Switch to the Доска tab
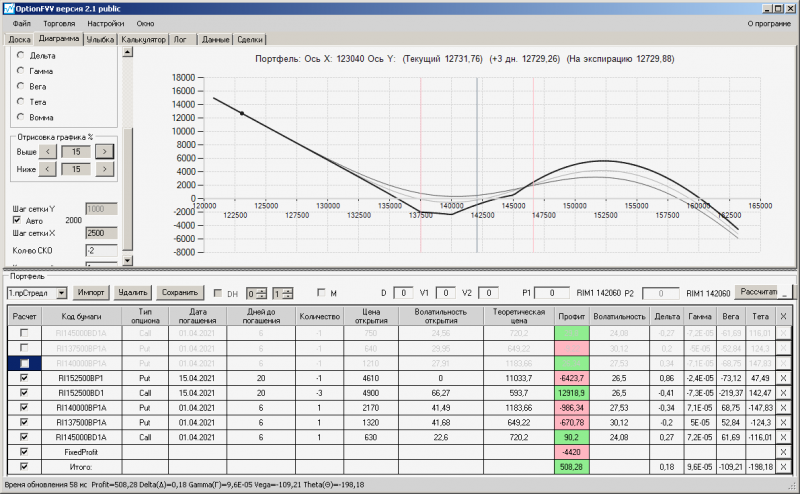800x494 pixels. (x=19, y=39)
